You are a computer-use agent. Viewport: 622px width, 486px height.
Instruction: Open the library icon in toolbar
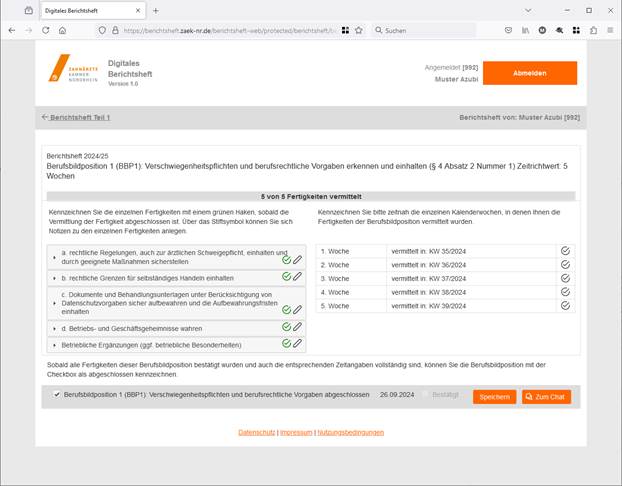(525, 30)
